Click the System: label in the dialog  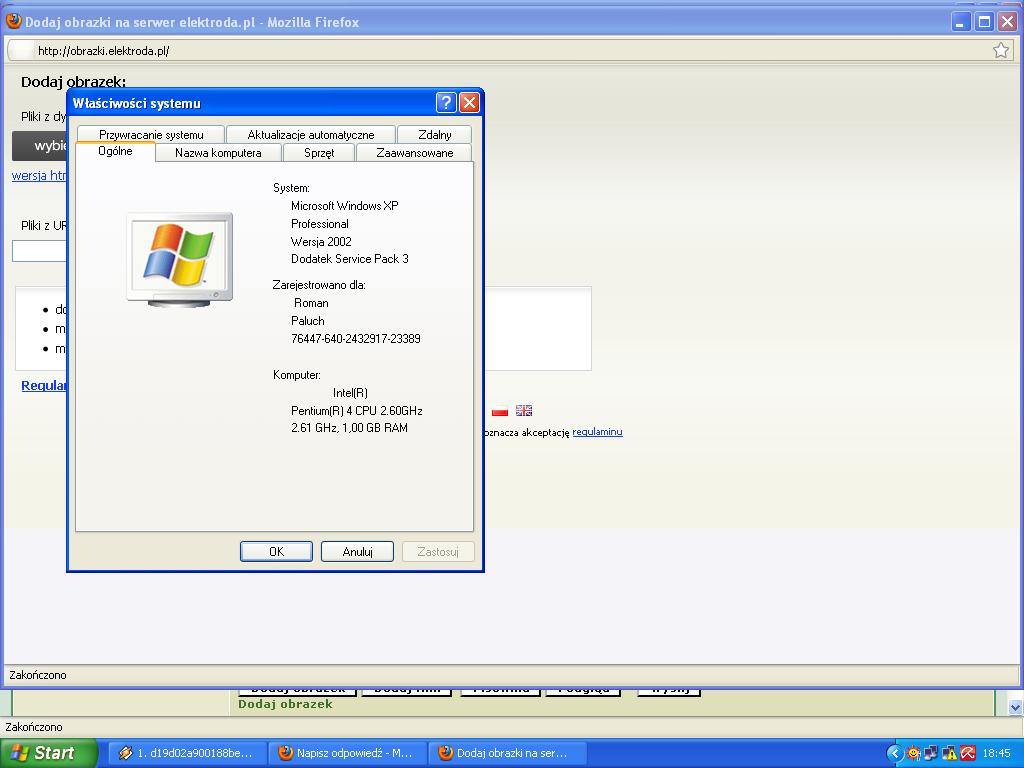click(x=291, y=187)
